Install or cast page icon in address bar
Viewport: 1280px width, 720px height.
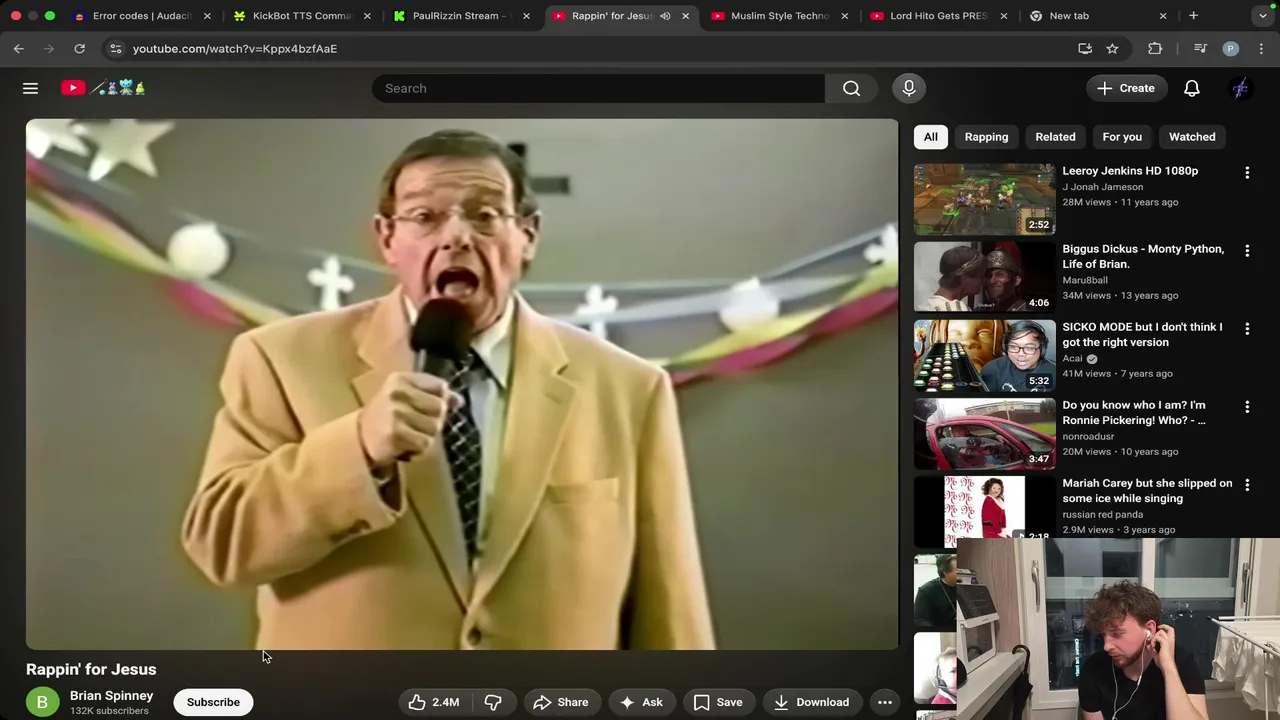(1085, 48)
